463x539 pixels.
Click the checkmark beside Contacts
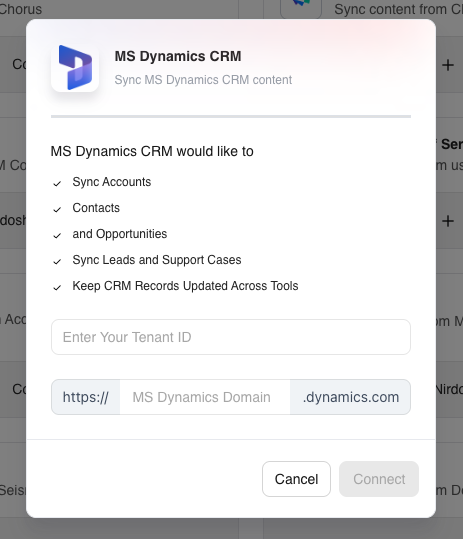[x=57, y=209]
